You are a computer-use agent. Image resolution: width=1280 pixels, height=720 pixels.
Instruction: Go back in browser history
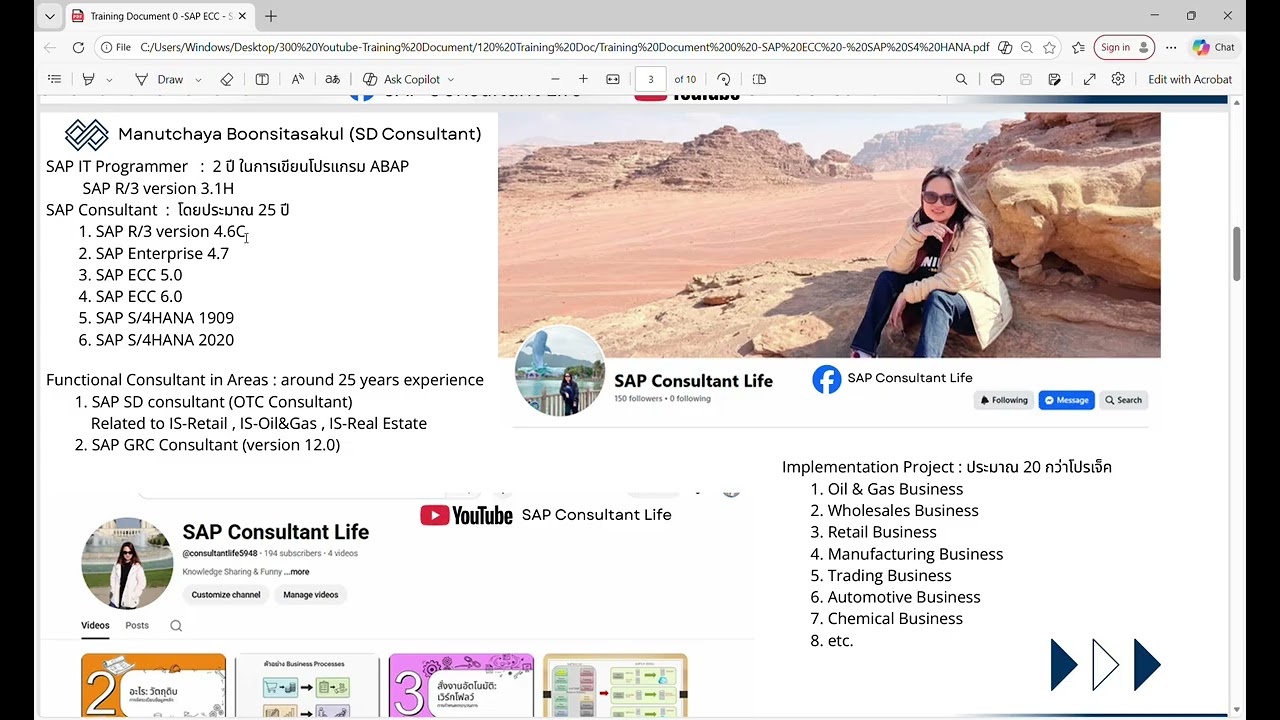[50, 47]
